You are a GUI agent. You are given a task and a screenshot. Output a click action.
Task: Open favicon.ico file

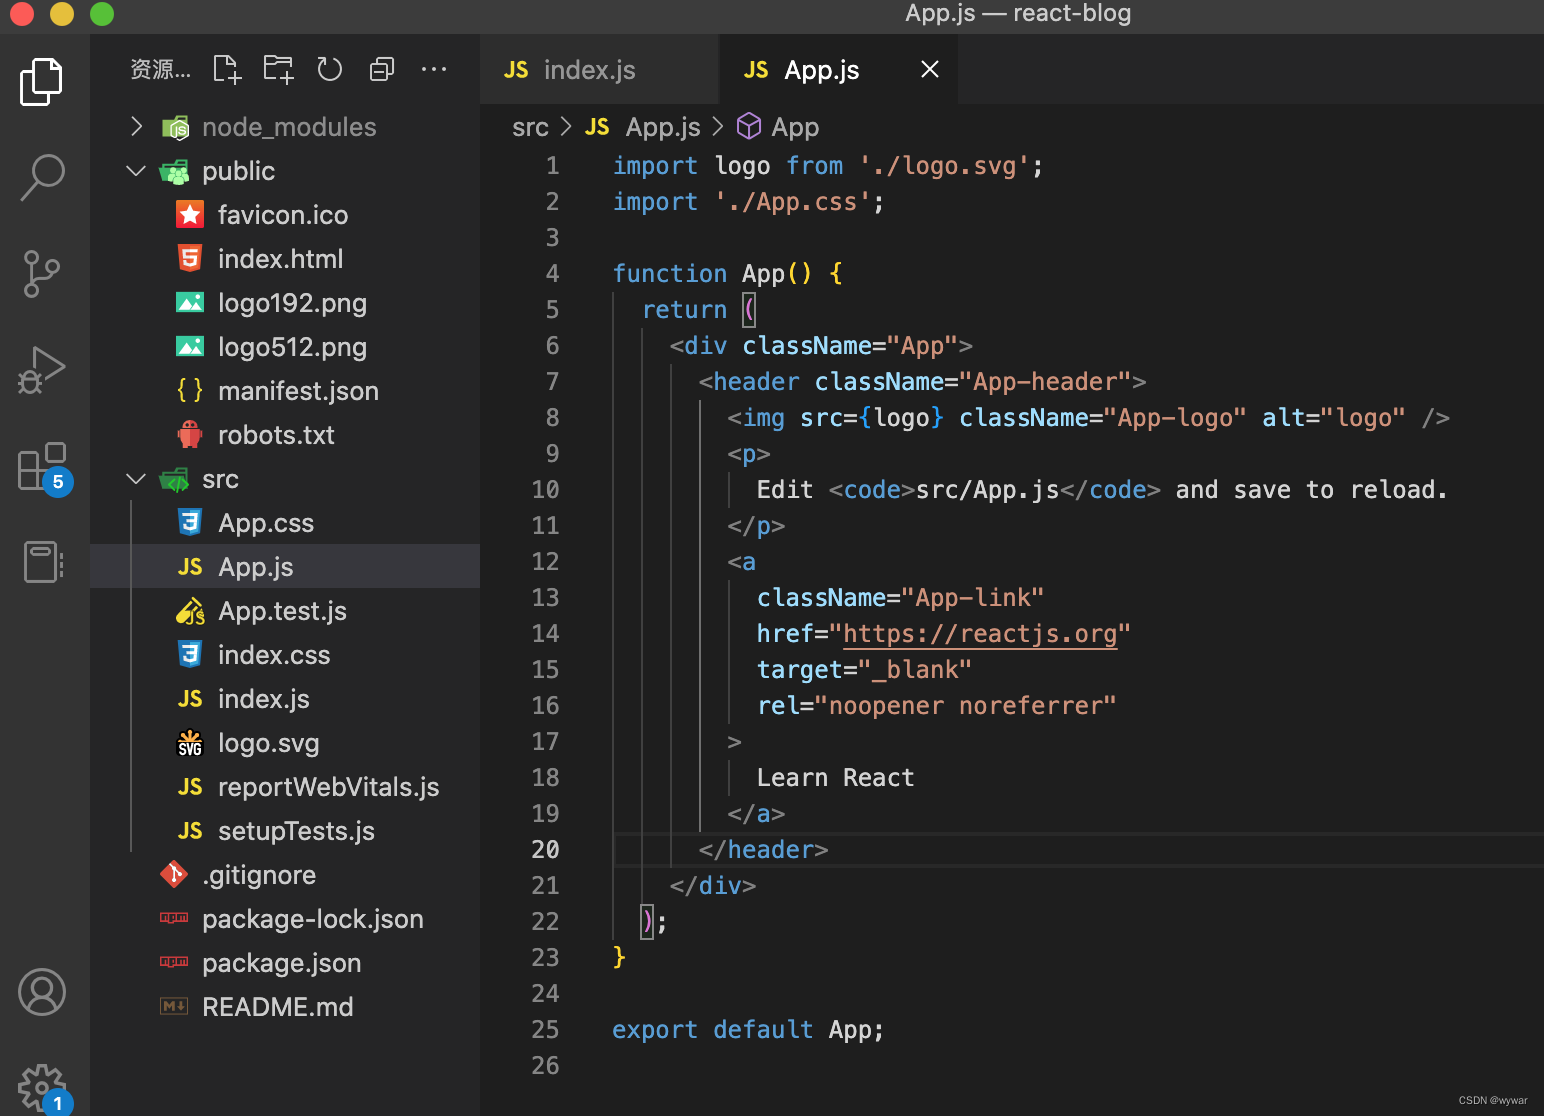point(285,215)
